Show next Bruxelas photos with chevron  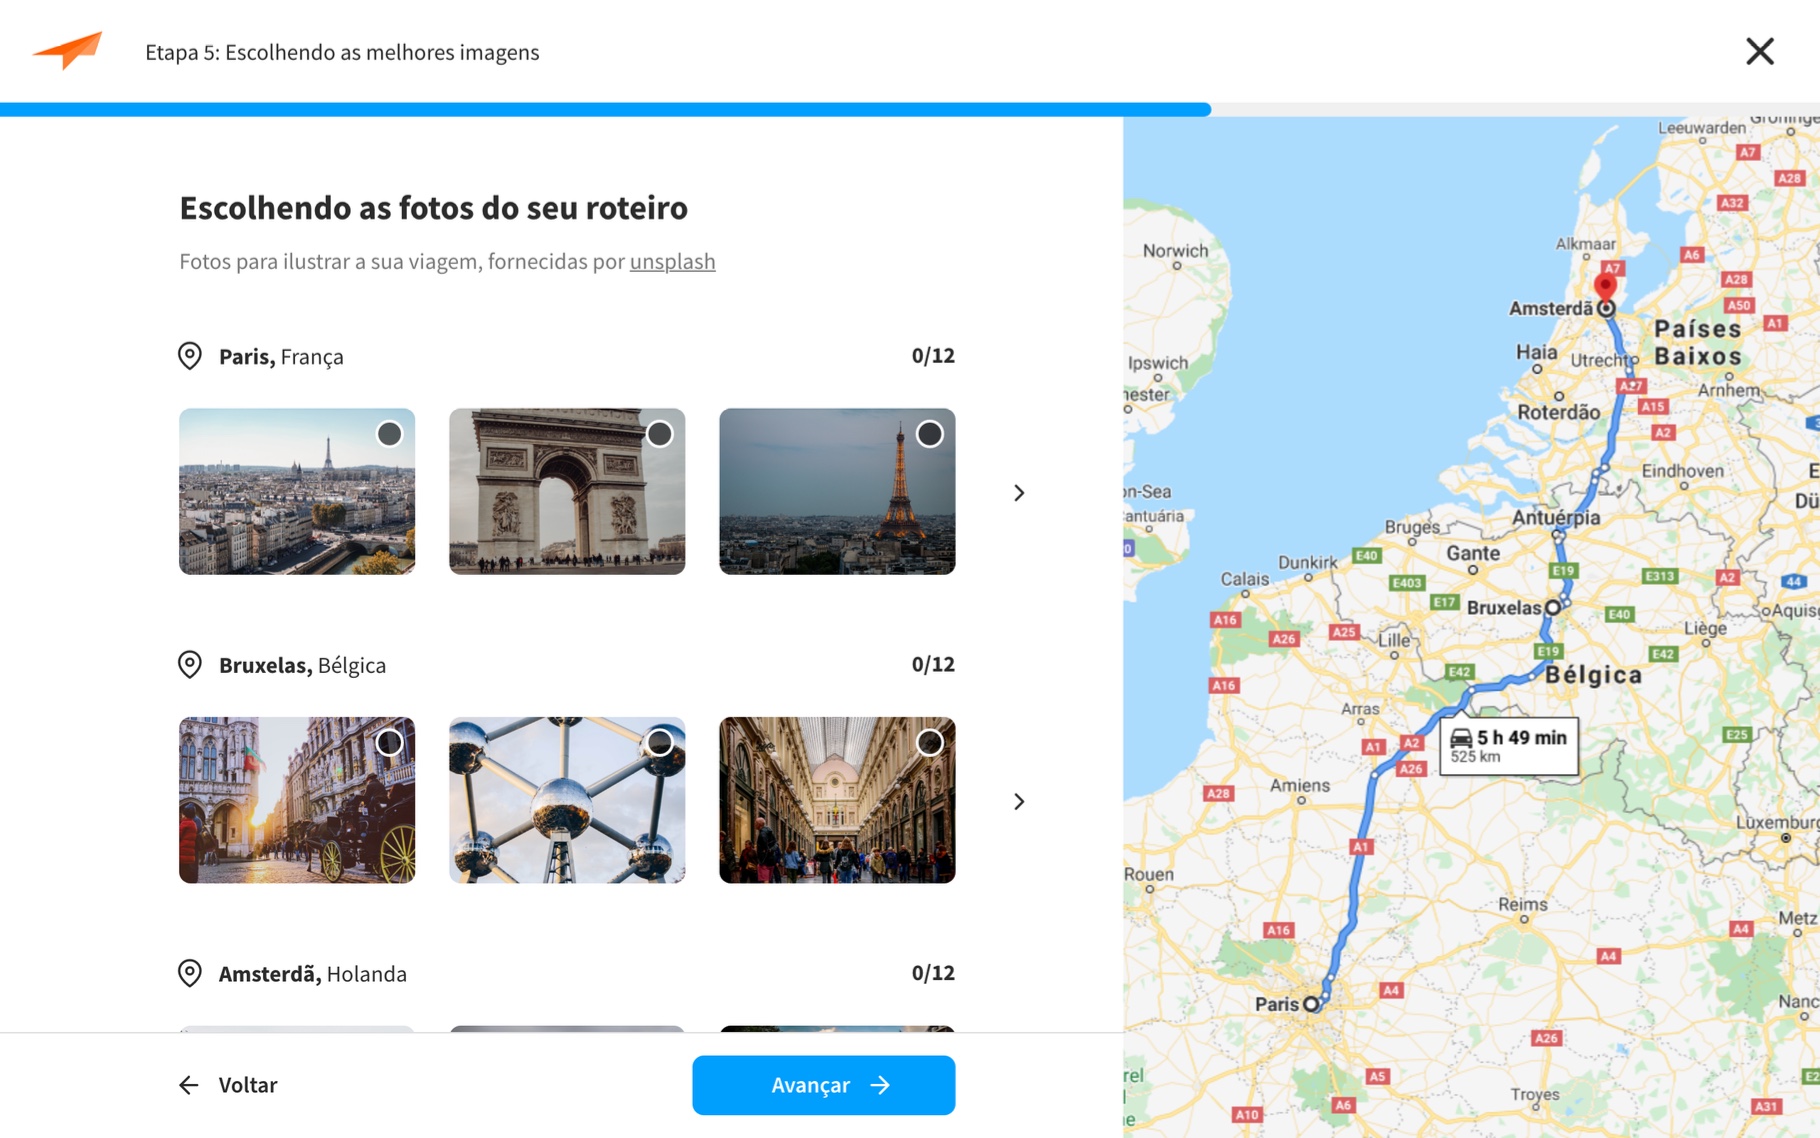click(x=1019, y=802)
